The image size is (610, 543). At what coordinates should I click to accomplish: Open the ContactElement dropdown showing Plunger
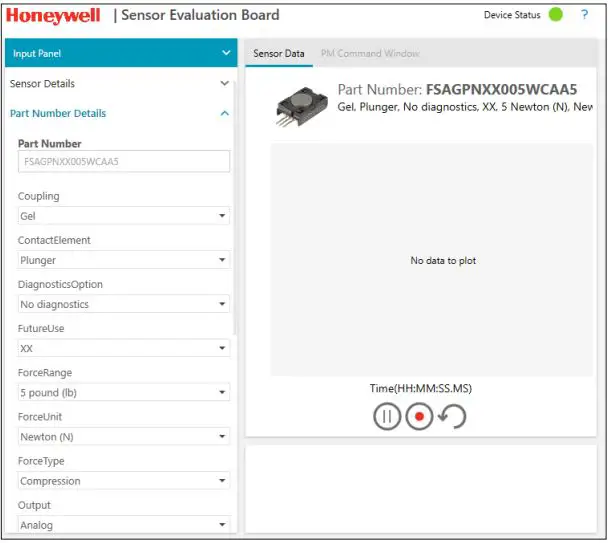click(124, 260)
